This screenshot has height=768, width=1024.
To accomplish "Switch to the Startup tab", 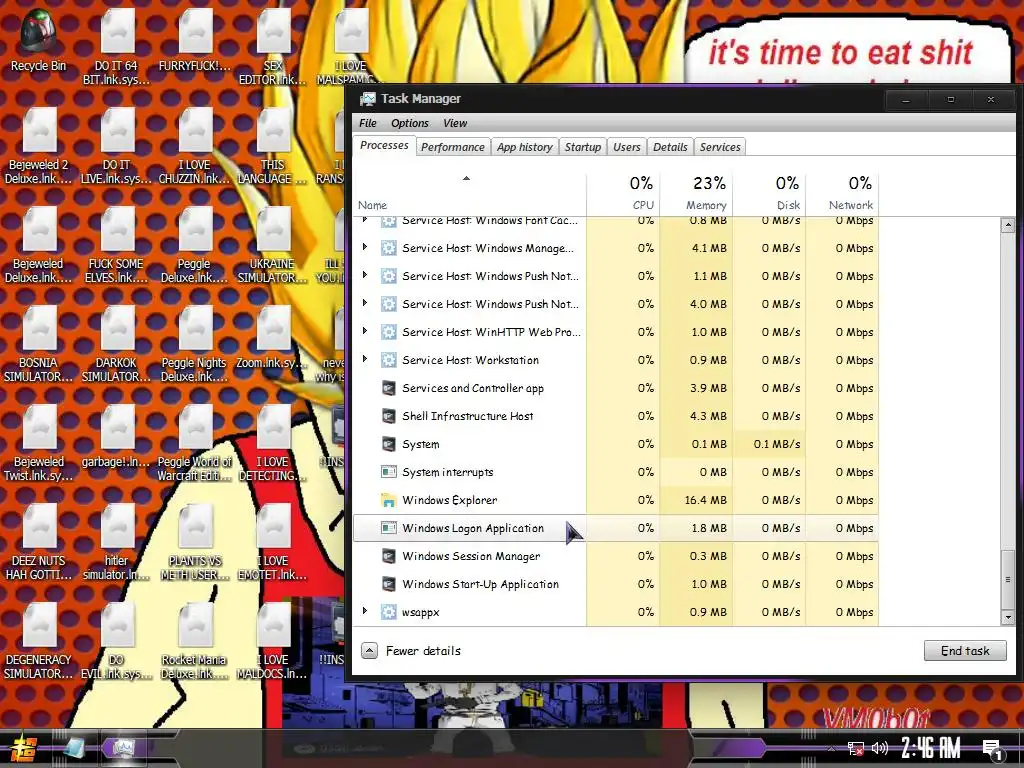I will (583, 147).
